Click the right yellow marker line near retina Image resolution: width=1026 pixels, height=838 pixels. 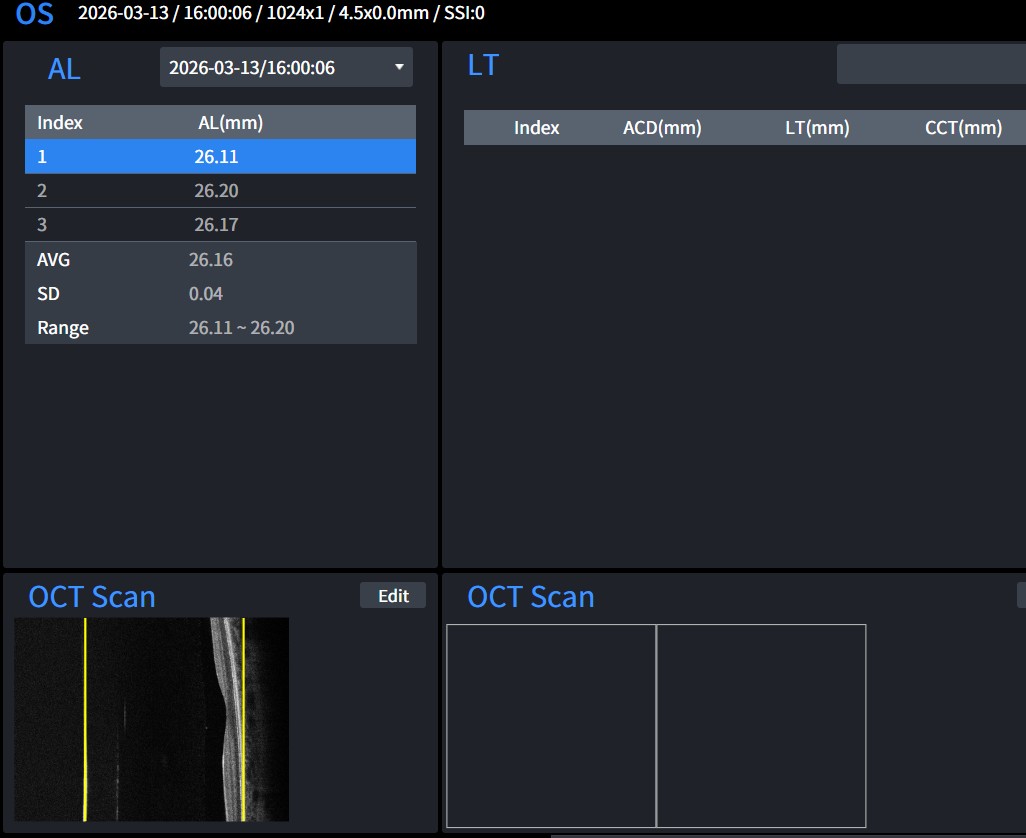pos(244,719)
